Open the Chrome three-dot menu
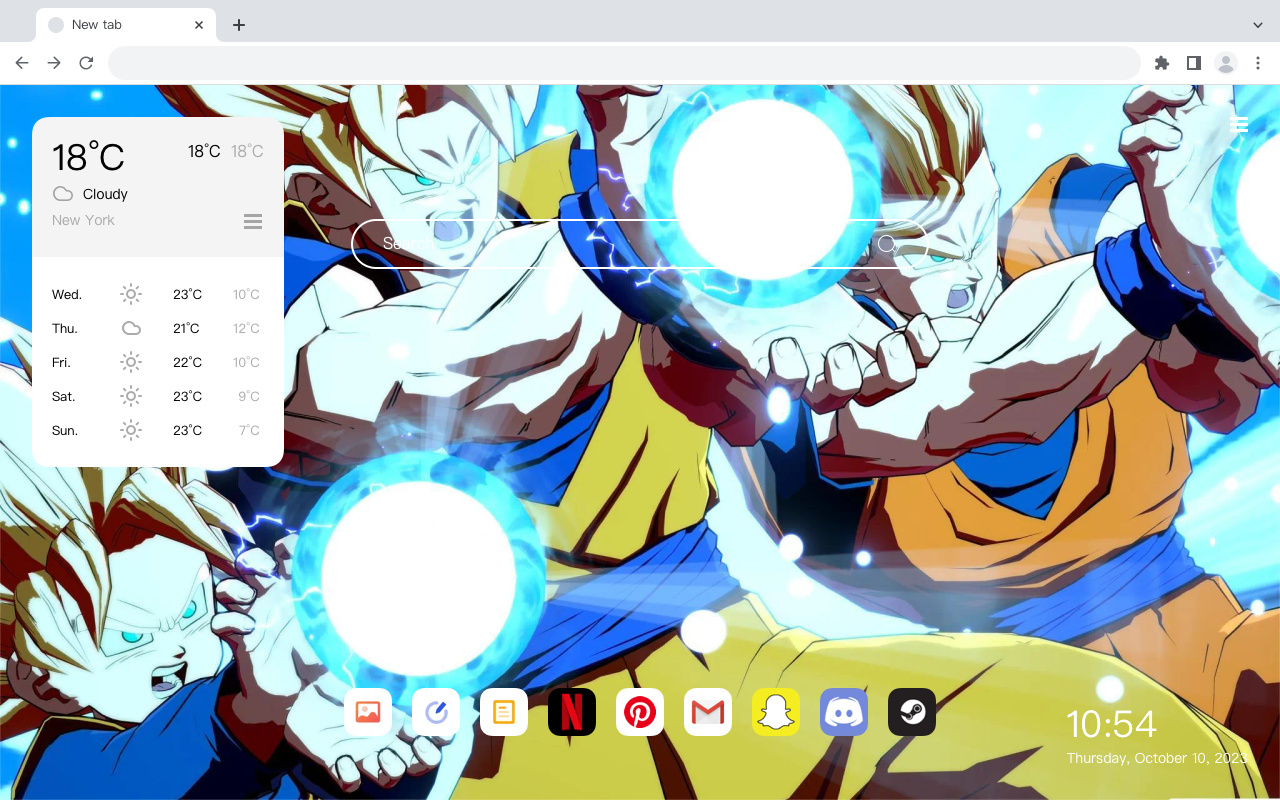Screen dimensions: 1280x800 (x=1258, y=63)
